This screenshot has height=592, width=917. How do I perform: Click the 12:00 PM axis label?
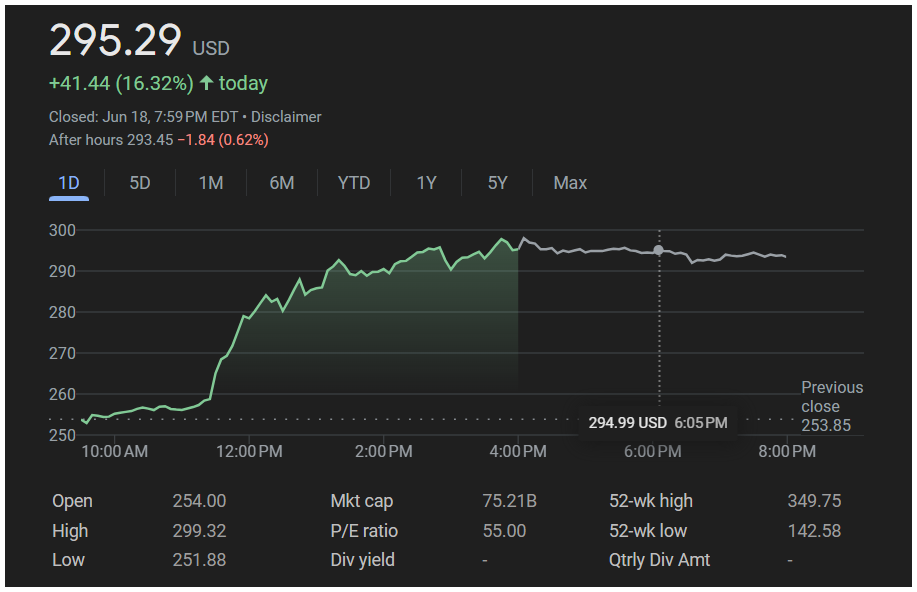point(249,452)
